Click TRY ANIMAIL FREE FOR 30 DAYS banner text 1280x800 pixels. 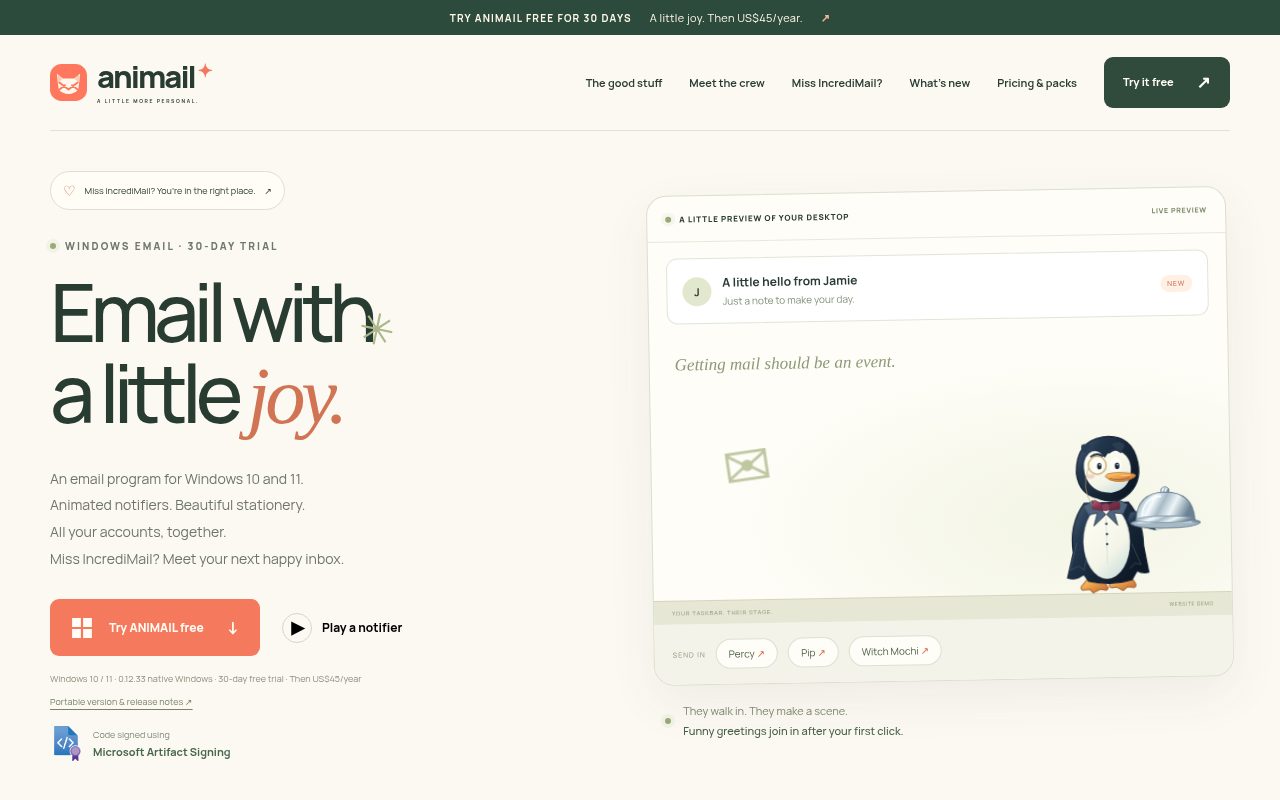540,18
